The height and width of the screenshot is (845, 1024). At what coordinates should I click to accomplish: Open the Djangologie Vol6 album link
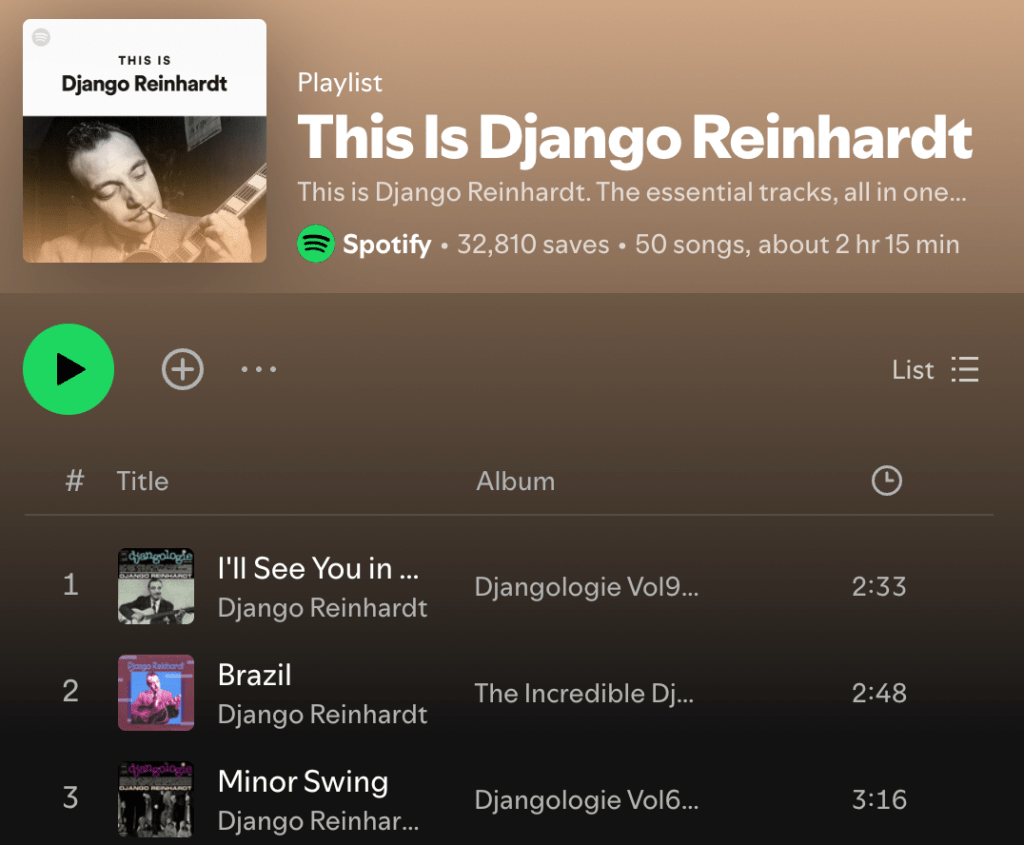(586, 799)
